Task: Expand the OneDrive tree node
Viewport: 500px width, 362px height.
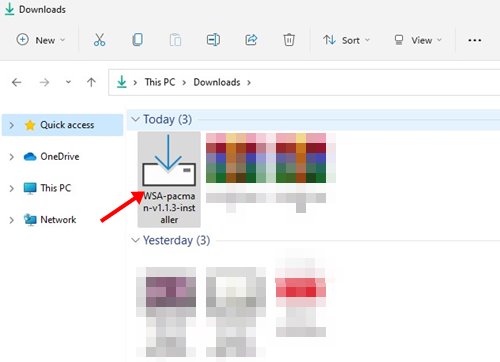Action: coord(11,157)
